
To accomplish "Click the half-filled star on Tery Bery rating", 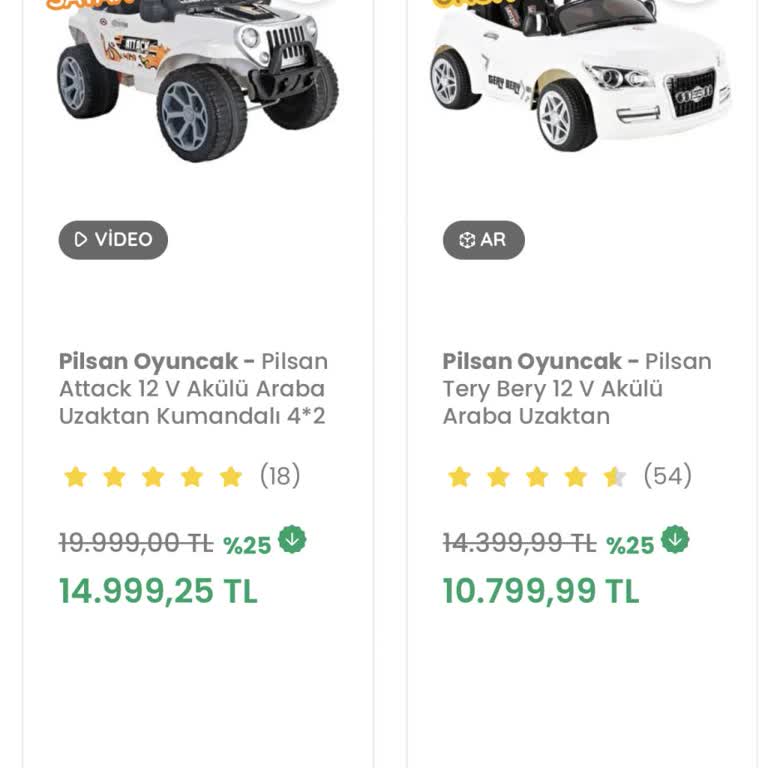I will [614, 477].
